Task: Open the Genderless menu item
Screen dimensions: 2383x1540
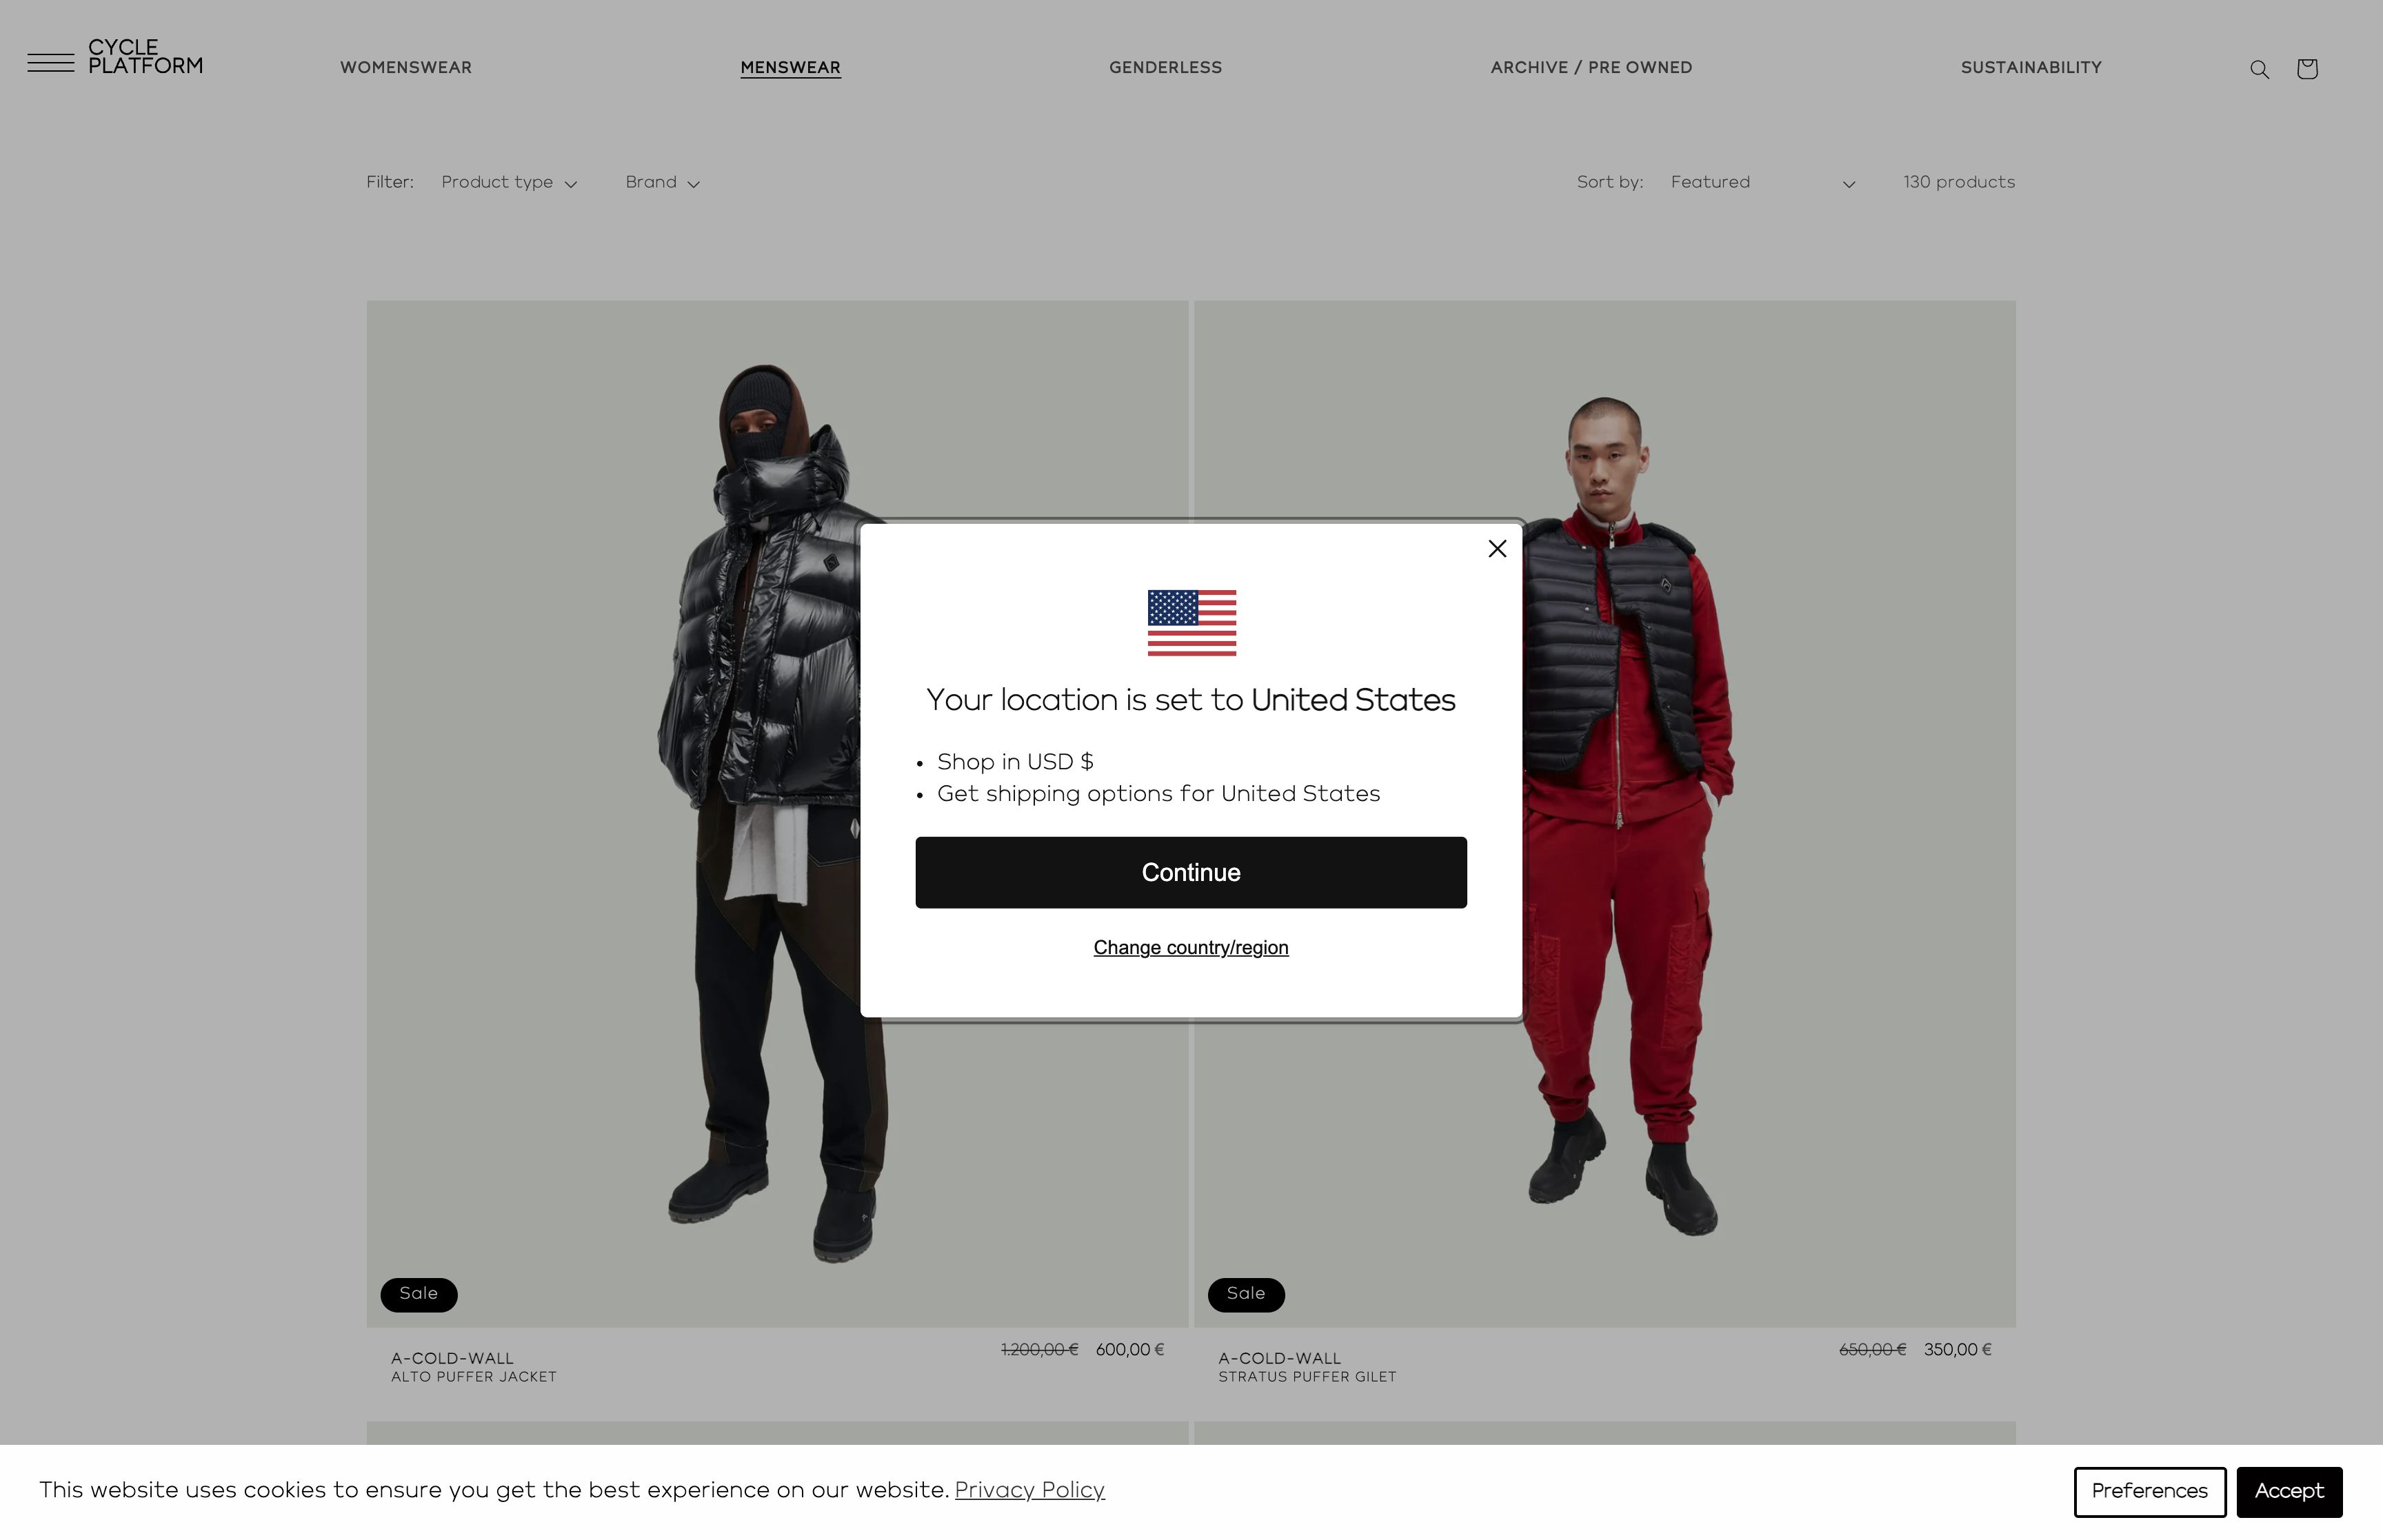Action: tap(1165, 68)
